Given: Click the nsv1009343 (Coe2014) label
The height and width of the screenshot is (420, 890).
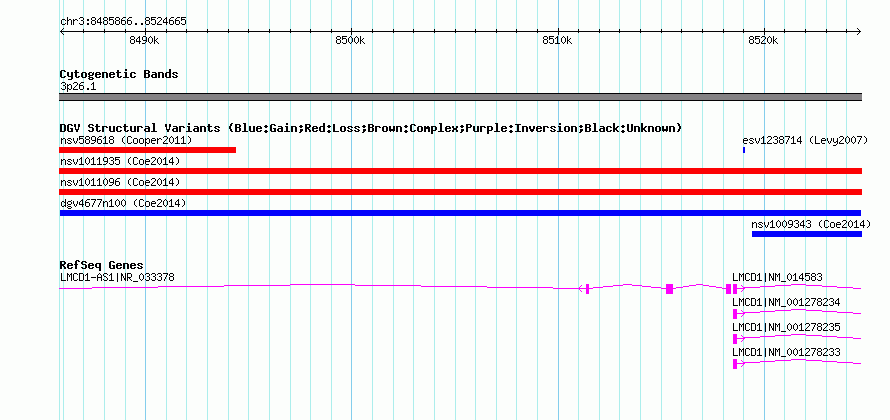Looking at the screenshot, I should pos(811,225).
